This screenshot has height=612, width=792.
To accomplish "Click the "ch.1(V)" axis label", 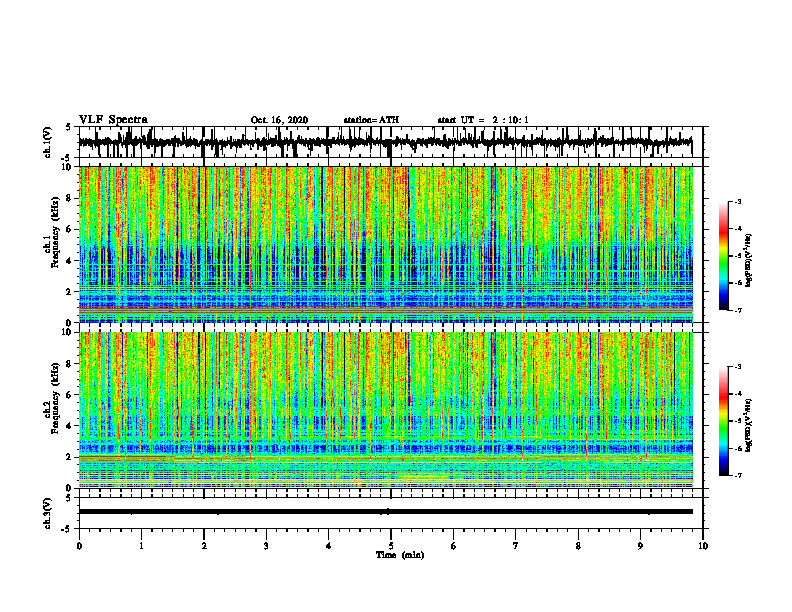I will (x=48, y=142).
